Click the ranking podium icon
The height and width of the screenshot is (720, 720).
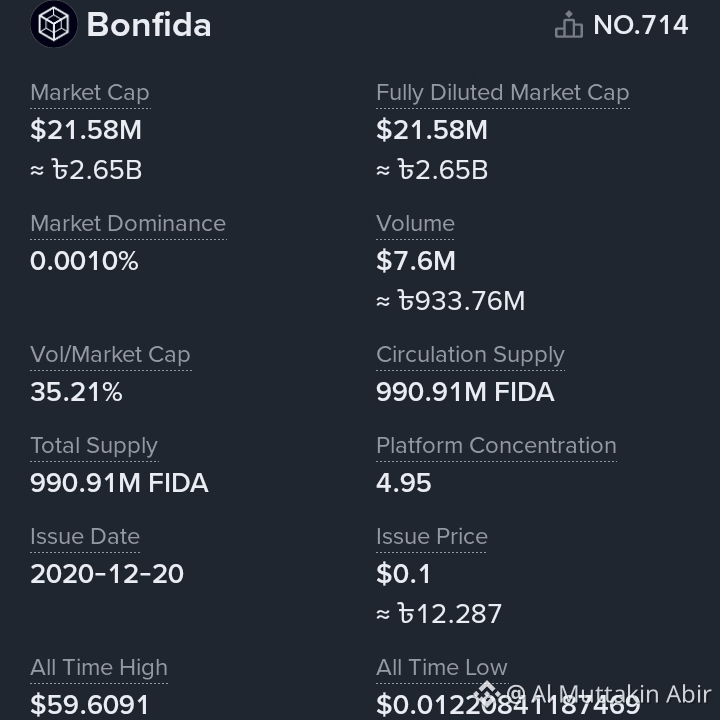[x=568, y=24]
